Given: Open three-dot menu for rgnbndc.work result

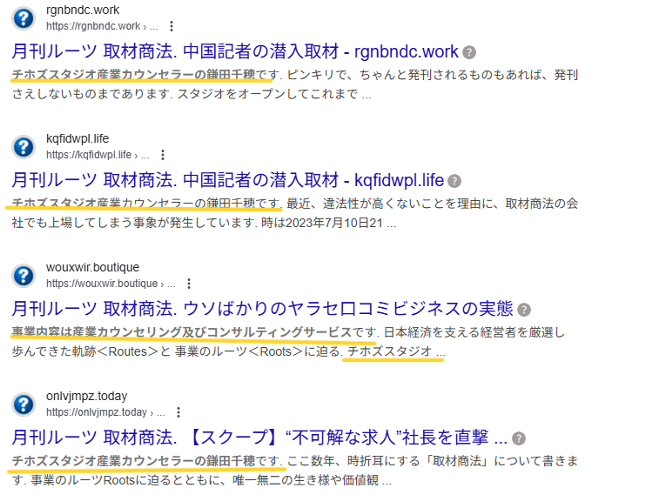Looking at the screenshot, I should point(172,26).
